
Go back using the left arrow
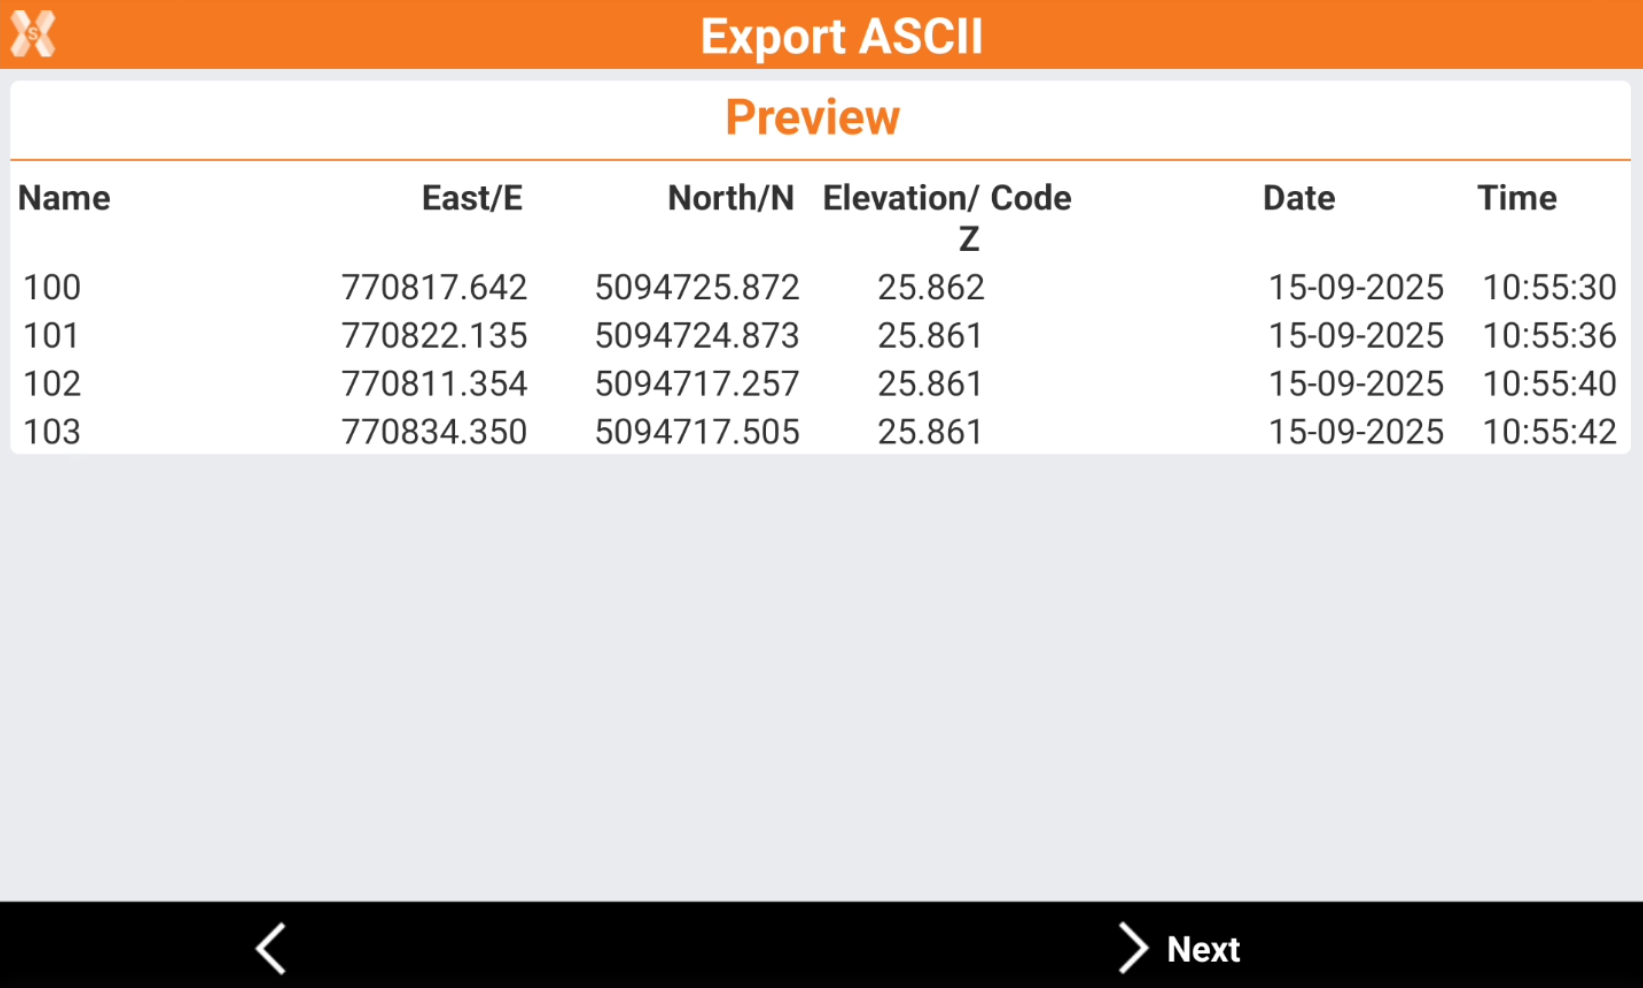point(271,948)
